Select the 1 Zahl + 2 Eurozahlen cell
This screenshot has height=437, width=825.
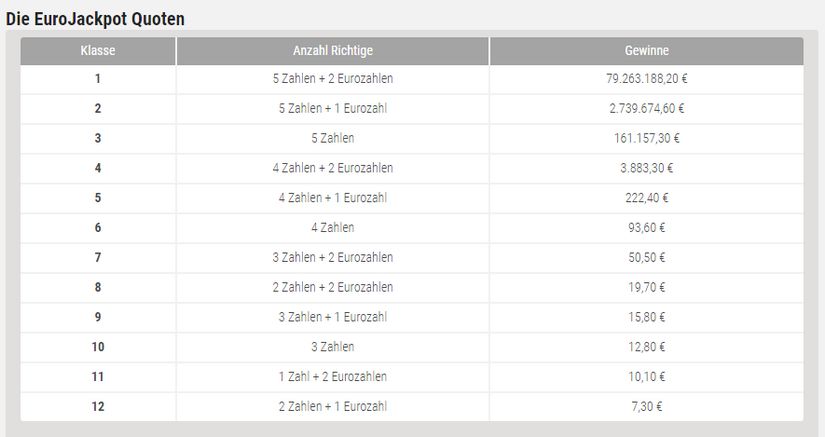click(333, 377)
